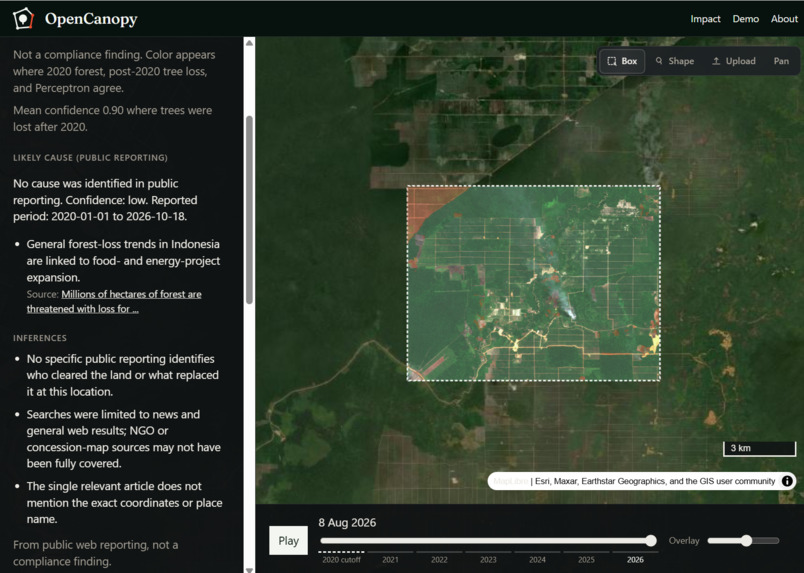Image resolution: width=804 pixels, height=573 pixels.
Task: Jump to 2026 on the timeline
Action: [635, 559]
